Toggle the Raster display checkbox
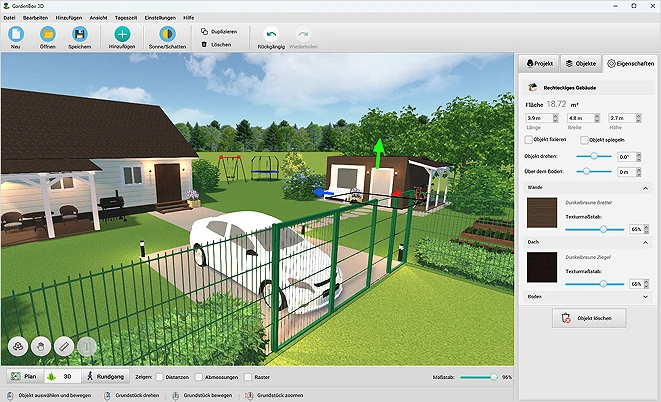 click(x=248, y=377)
